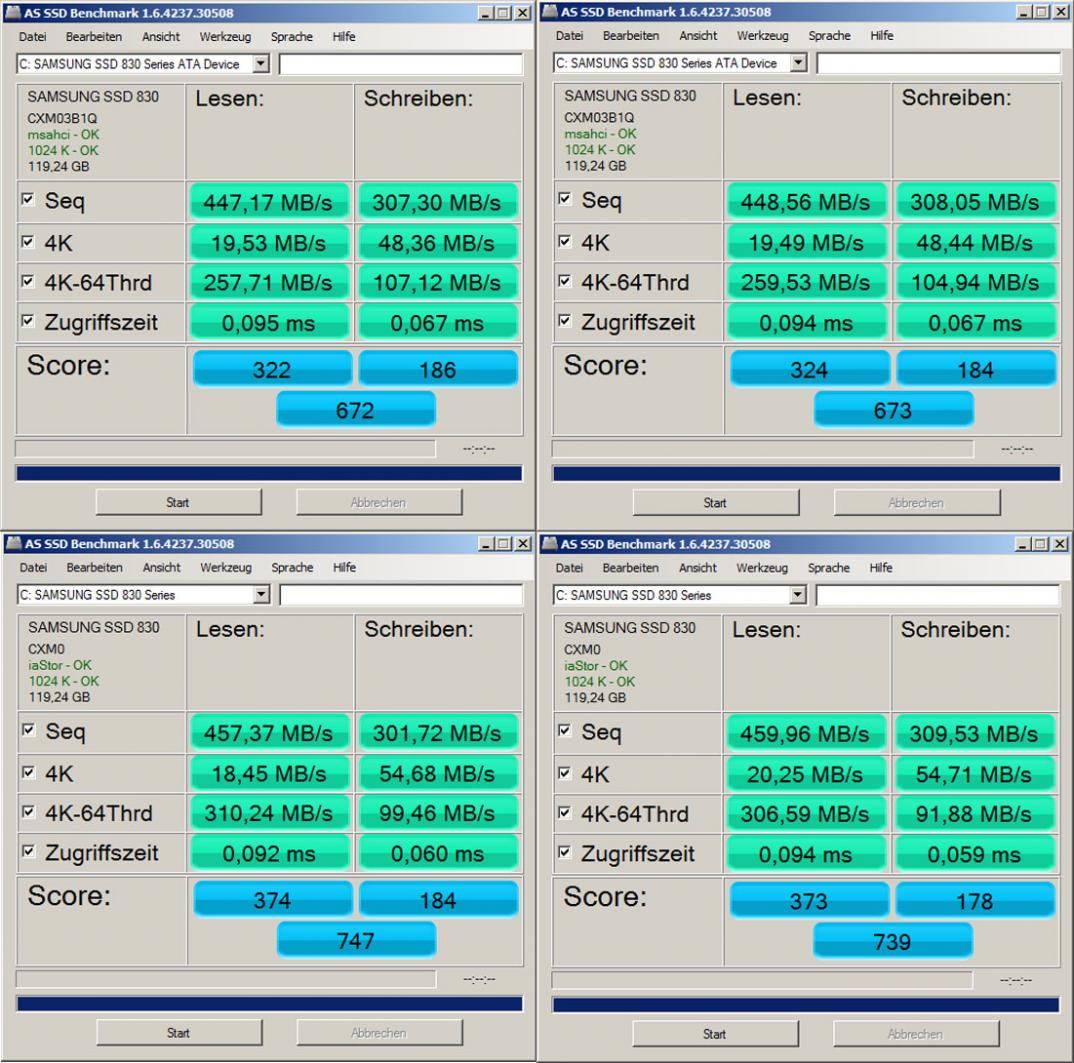Image resolution: width=1074 pixels, height=1063 pixels.
Task: Click Start in the window with score 673
Action: tap(716, 503)
